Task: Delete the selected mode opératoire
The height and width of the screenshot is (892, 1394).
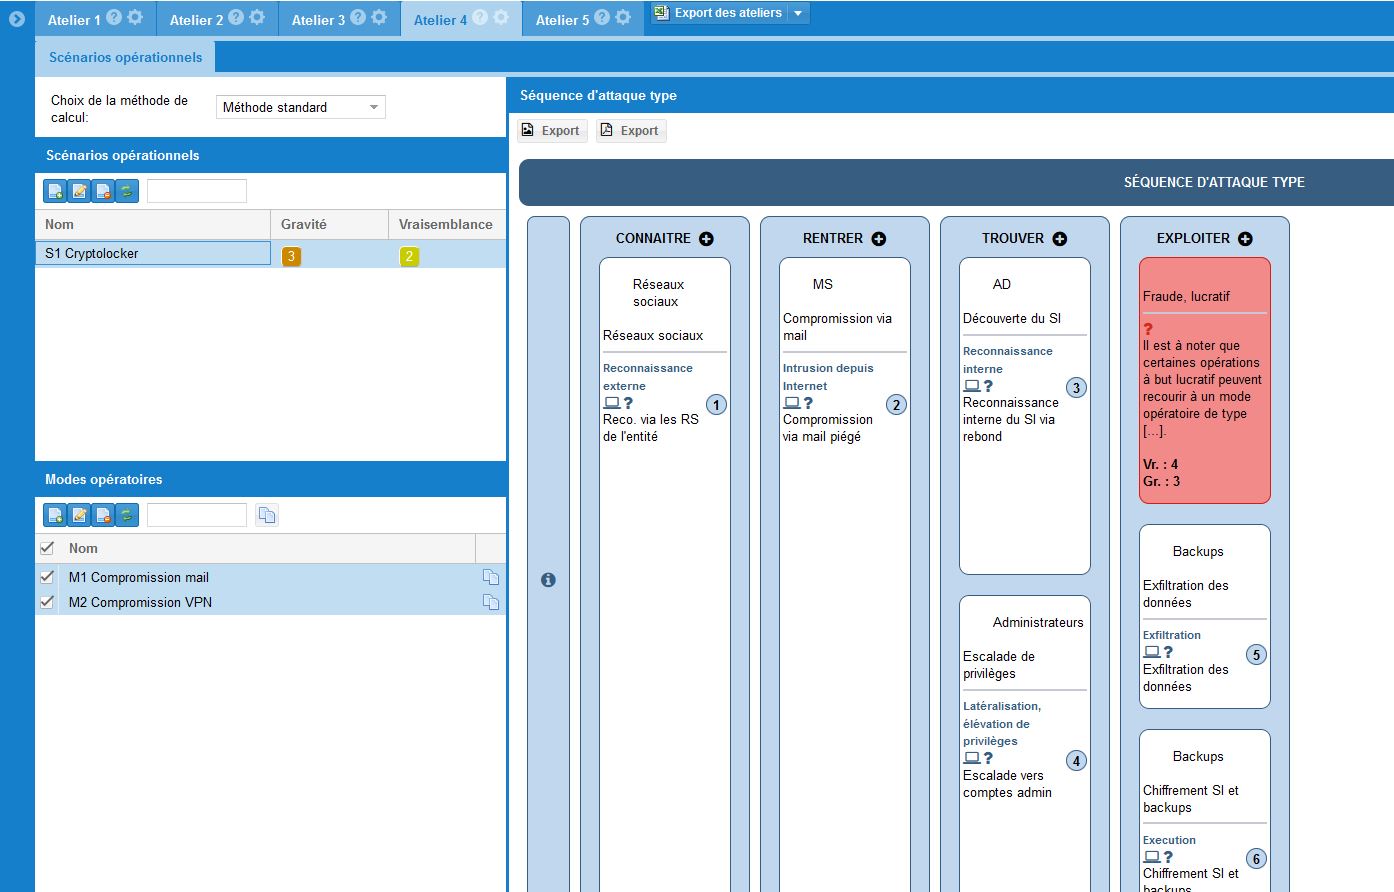Action: [103, 515]
